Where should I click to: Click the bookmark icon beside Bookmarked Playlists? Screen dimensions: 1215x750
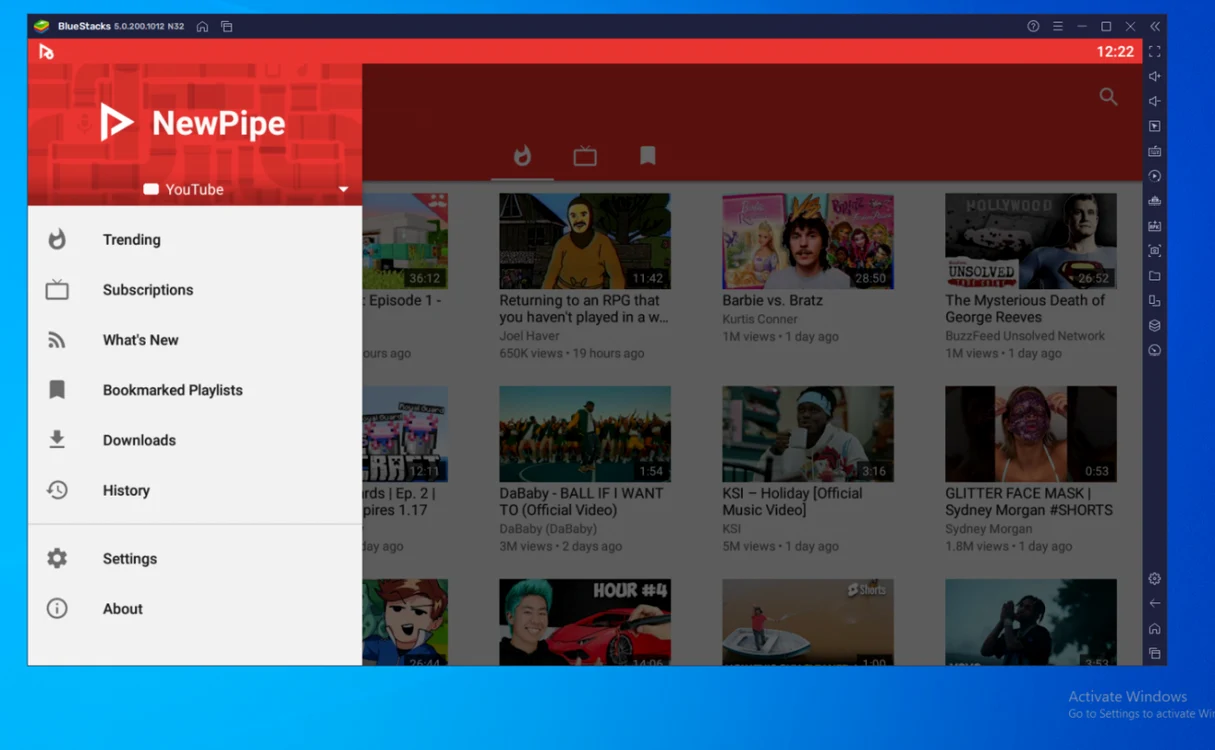point(57,390)
